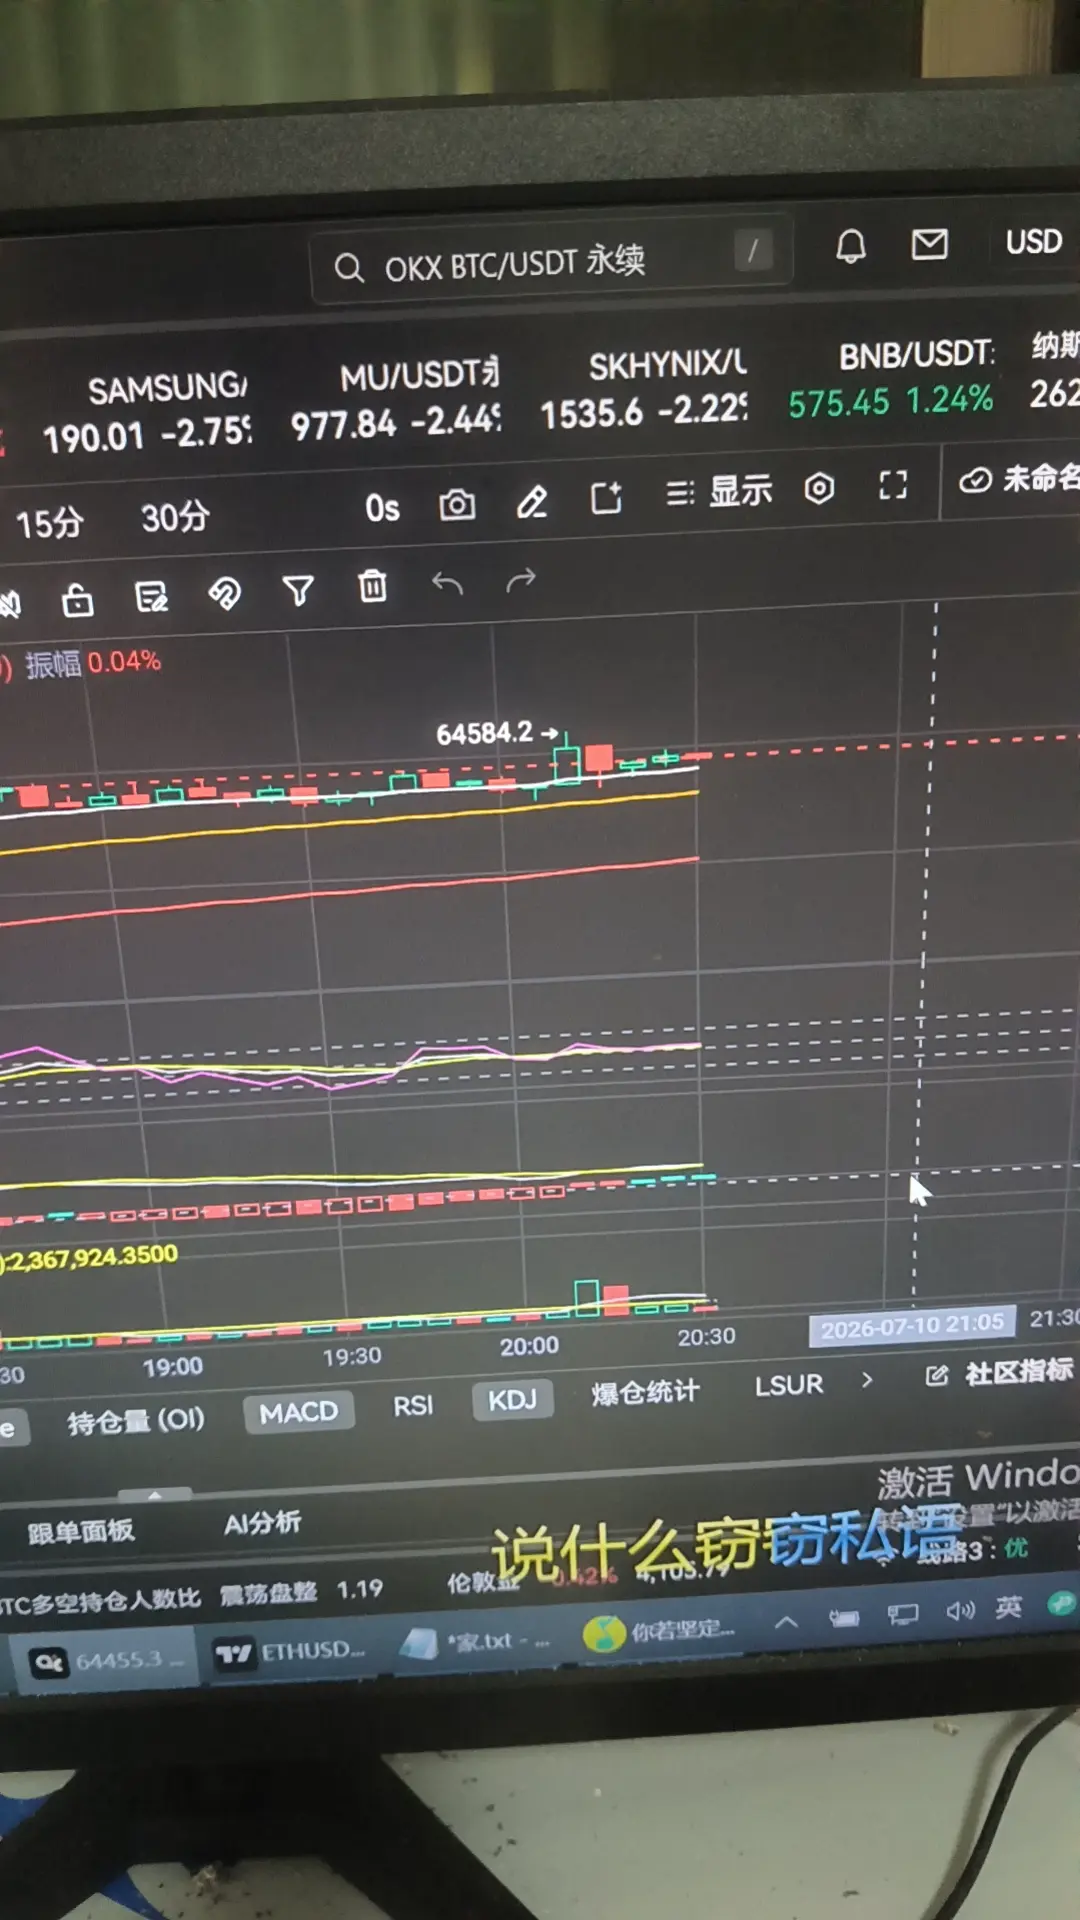Select the SAMSUNG ticker

tap(147, 412)
